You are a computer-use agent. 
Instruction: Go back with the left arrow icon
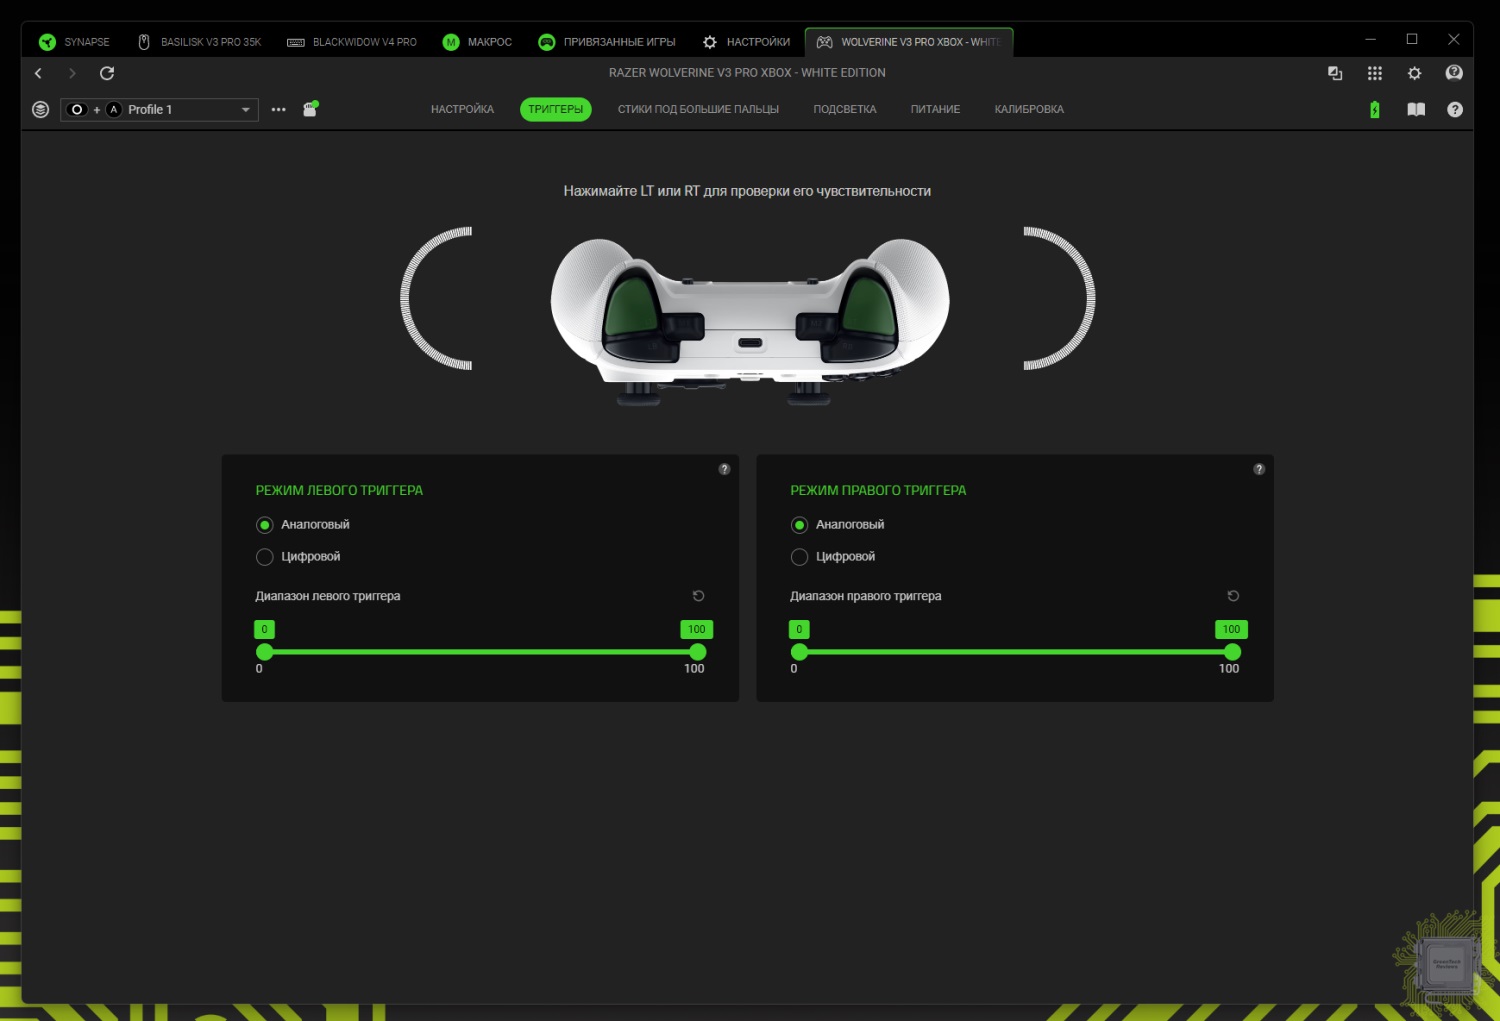pyautogui.click(x=38, y=73)
